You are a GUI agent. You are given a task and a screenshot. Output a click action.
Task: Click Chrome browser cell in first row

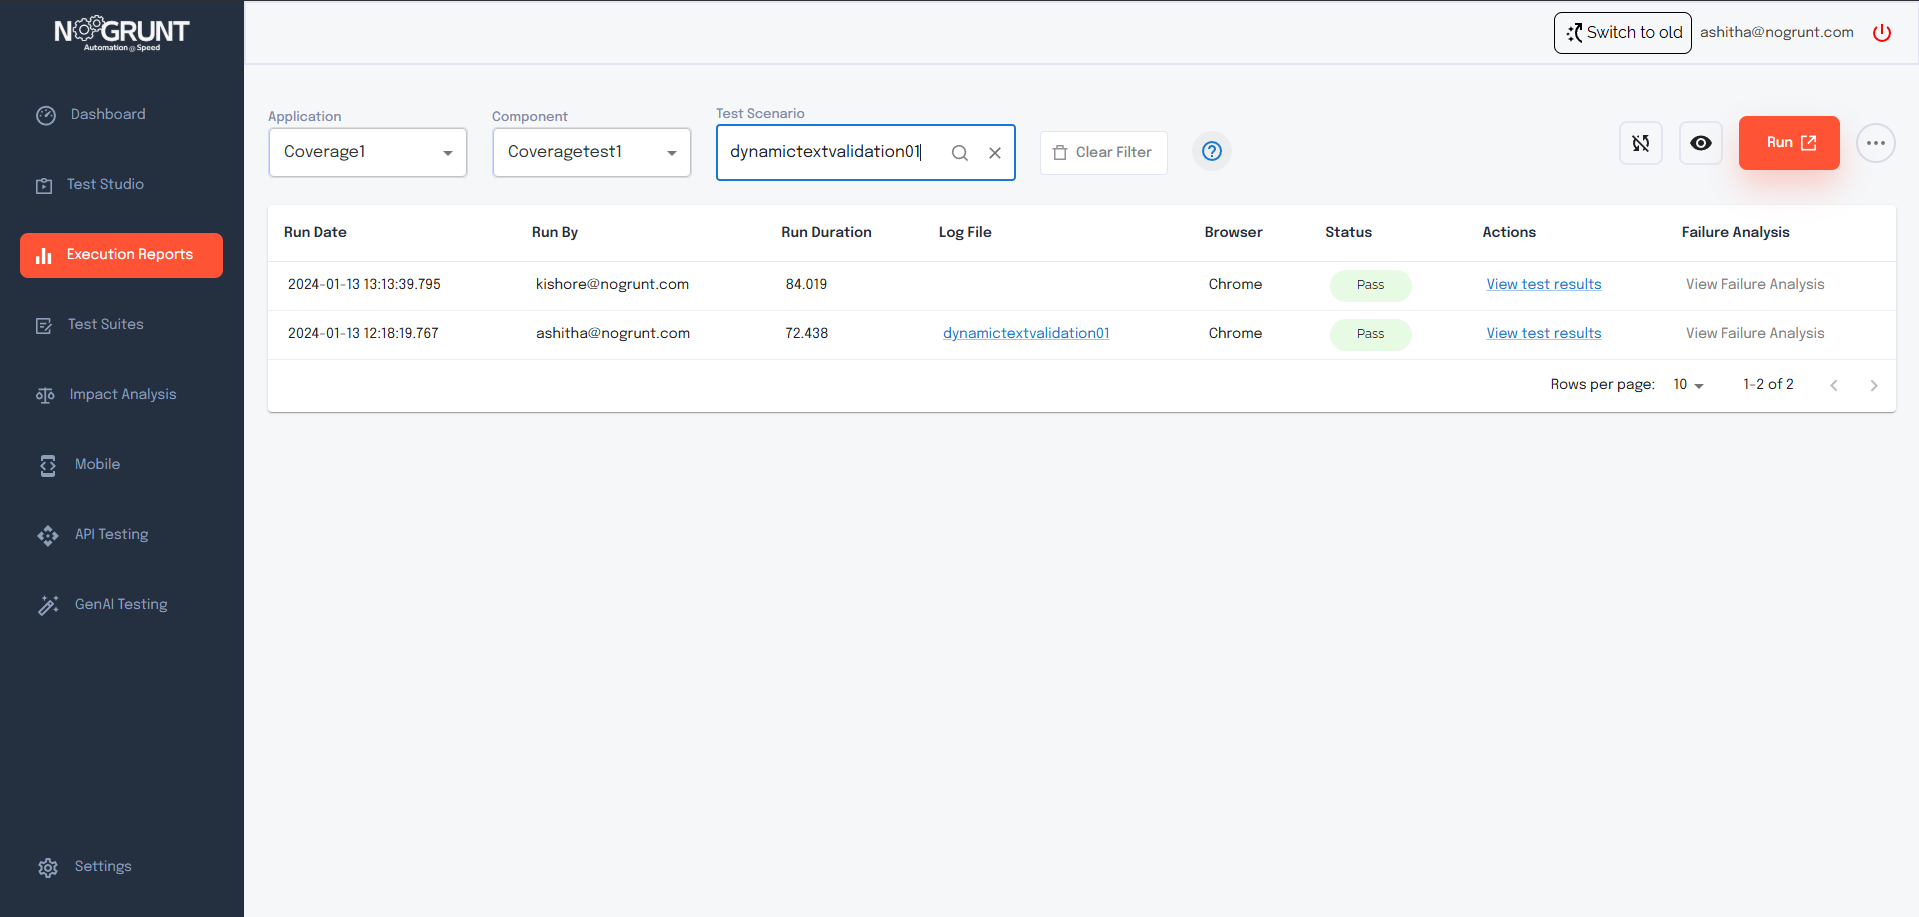[x=1235, y=285]
